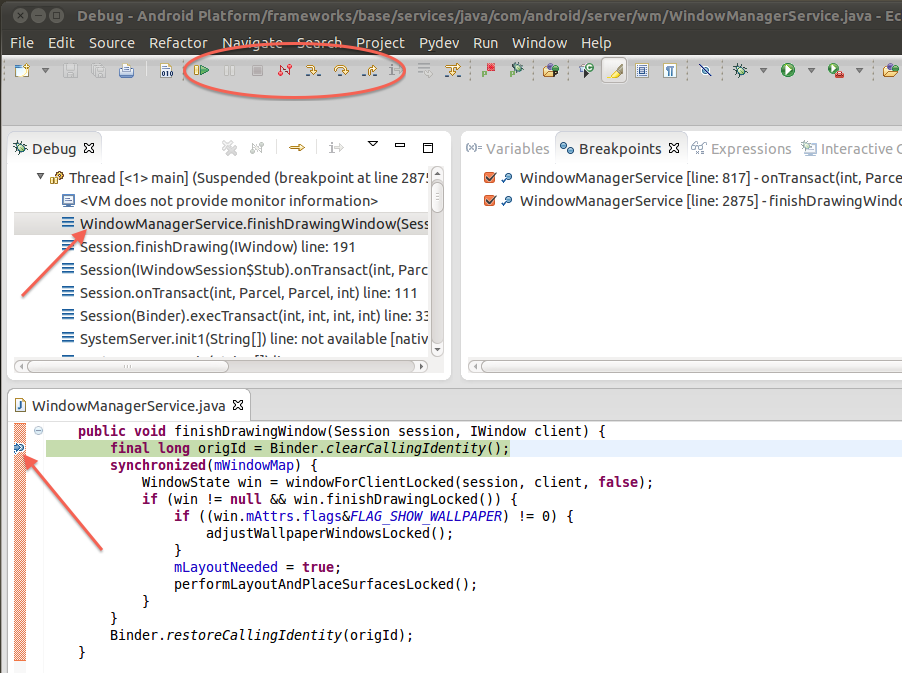The width and height of the screenshot is (902, 673).
Task: Click the Suspend (pause) toolbar icon
Action: coord(230,70)
